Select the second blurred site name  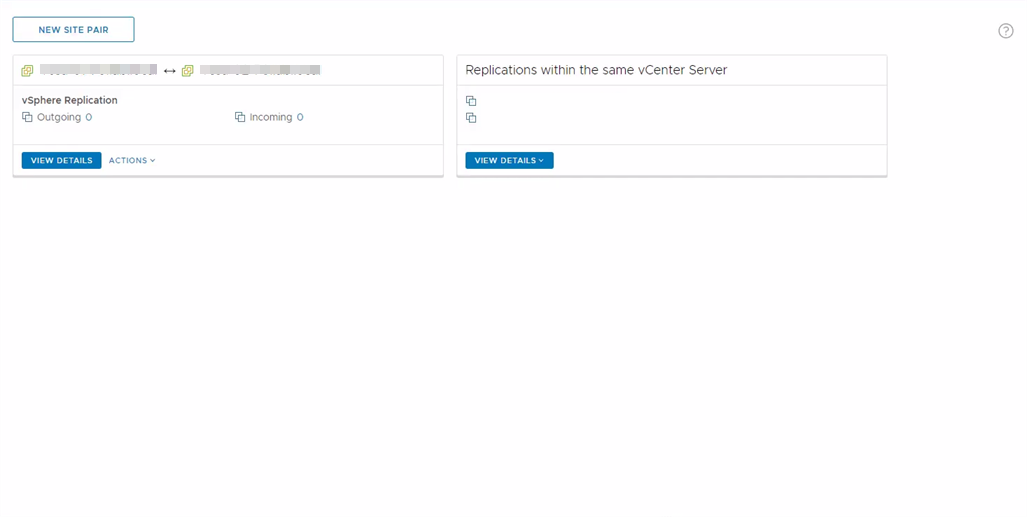pyautogui.click(x=259, y=70)
